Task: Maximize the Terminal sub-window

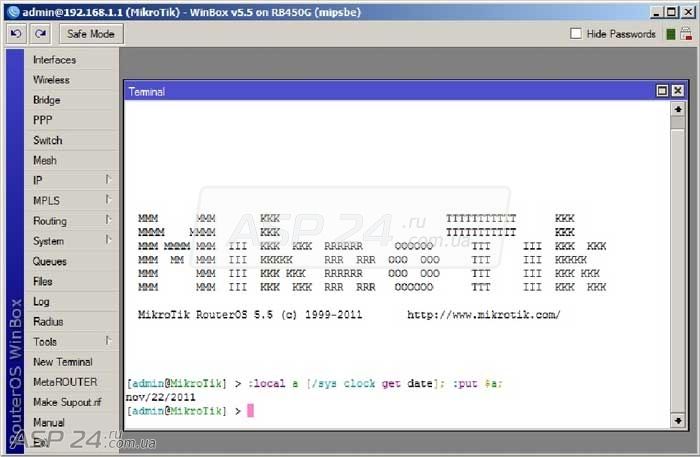Action: pyautogui.click(x=662, y=91)
